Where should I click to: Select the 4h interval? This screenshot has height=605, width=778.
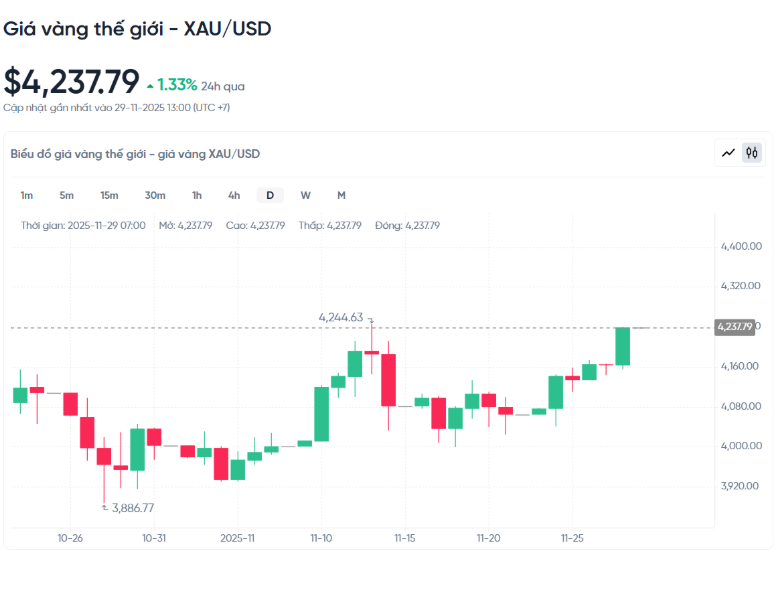coord(234,195)
